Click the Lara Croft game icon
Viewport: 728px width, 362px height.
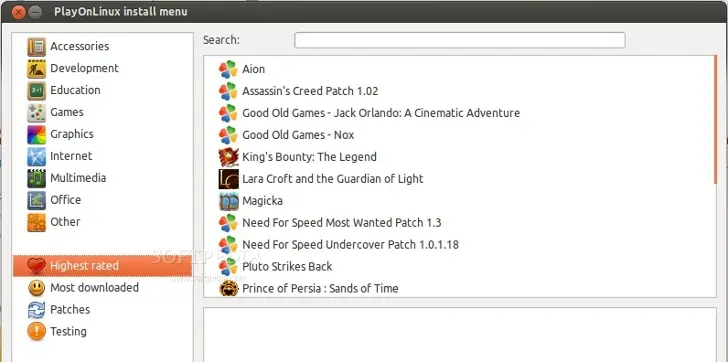pyautogui.click(x=228, y=179)
